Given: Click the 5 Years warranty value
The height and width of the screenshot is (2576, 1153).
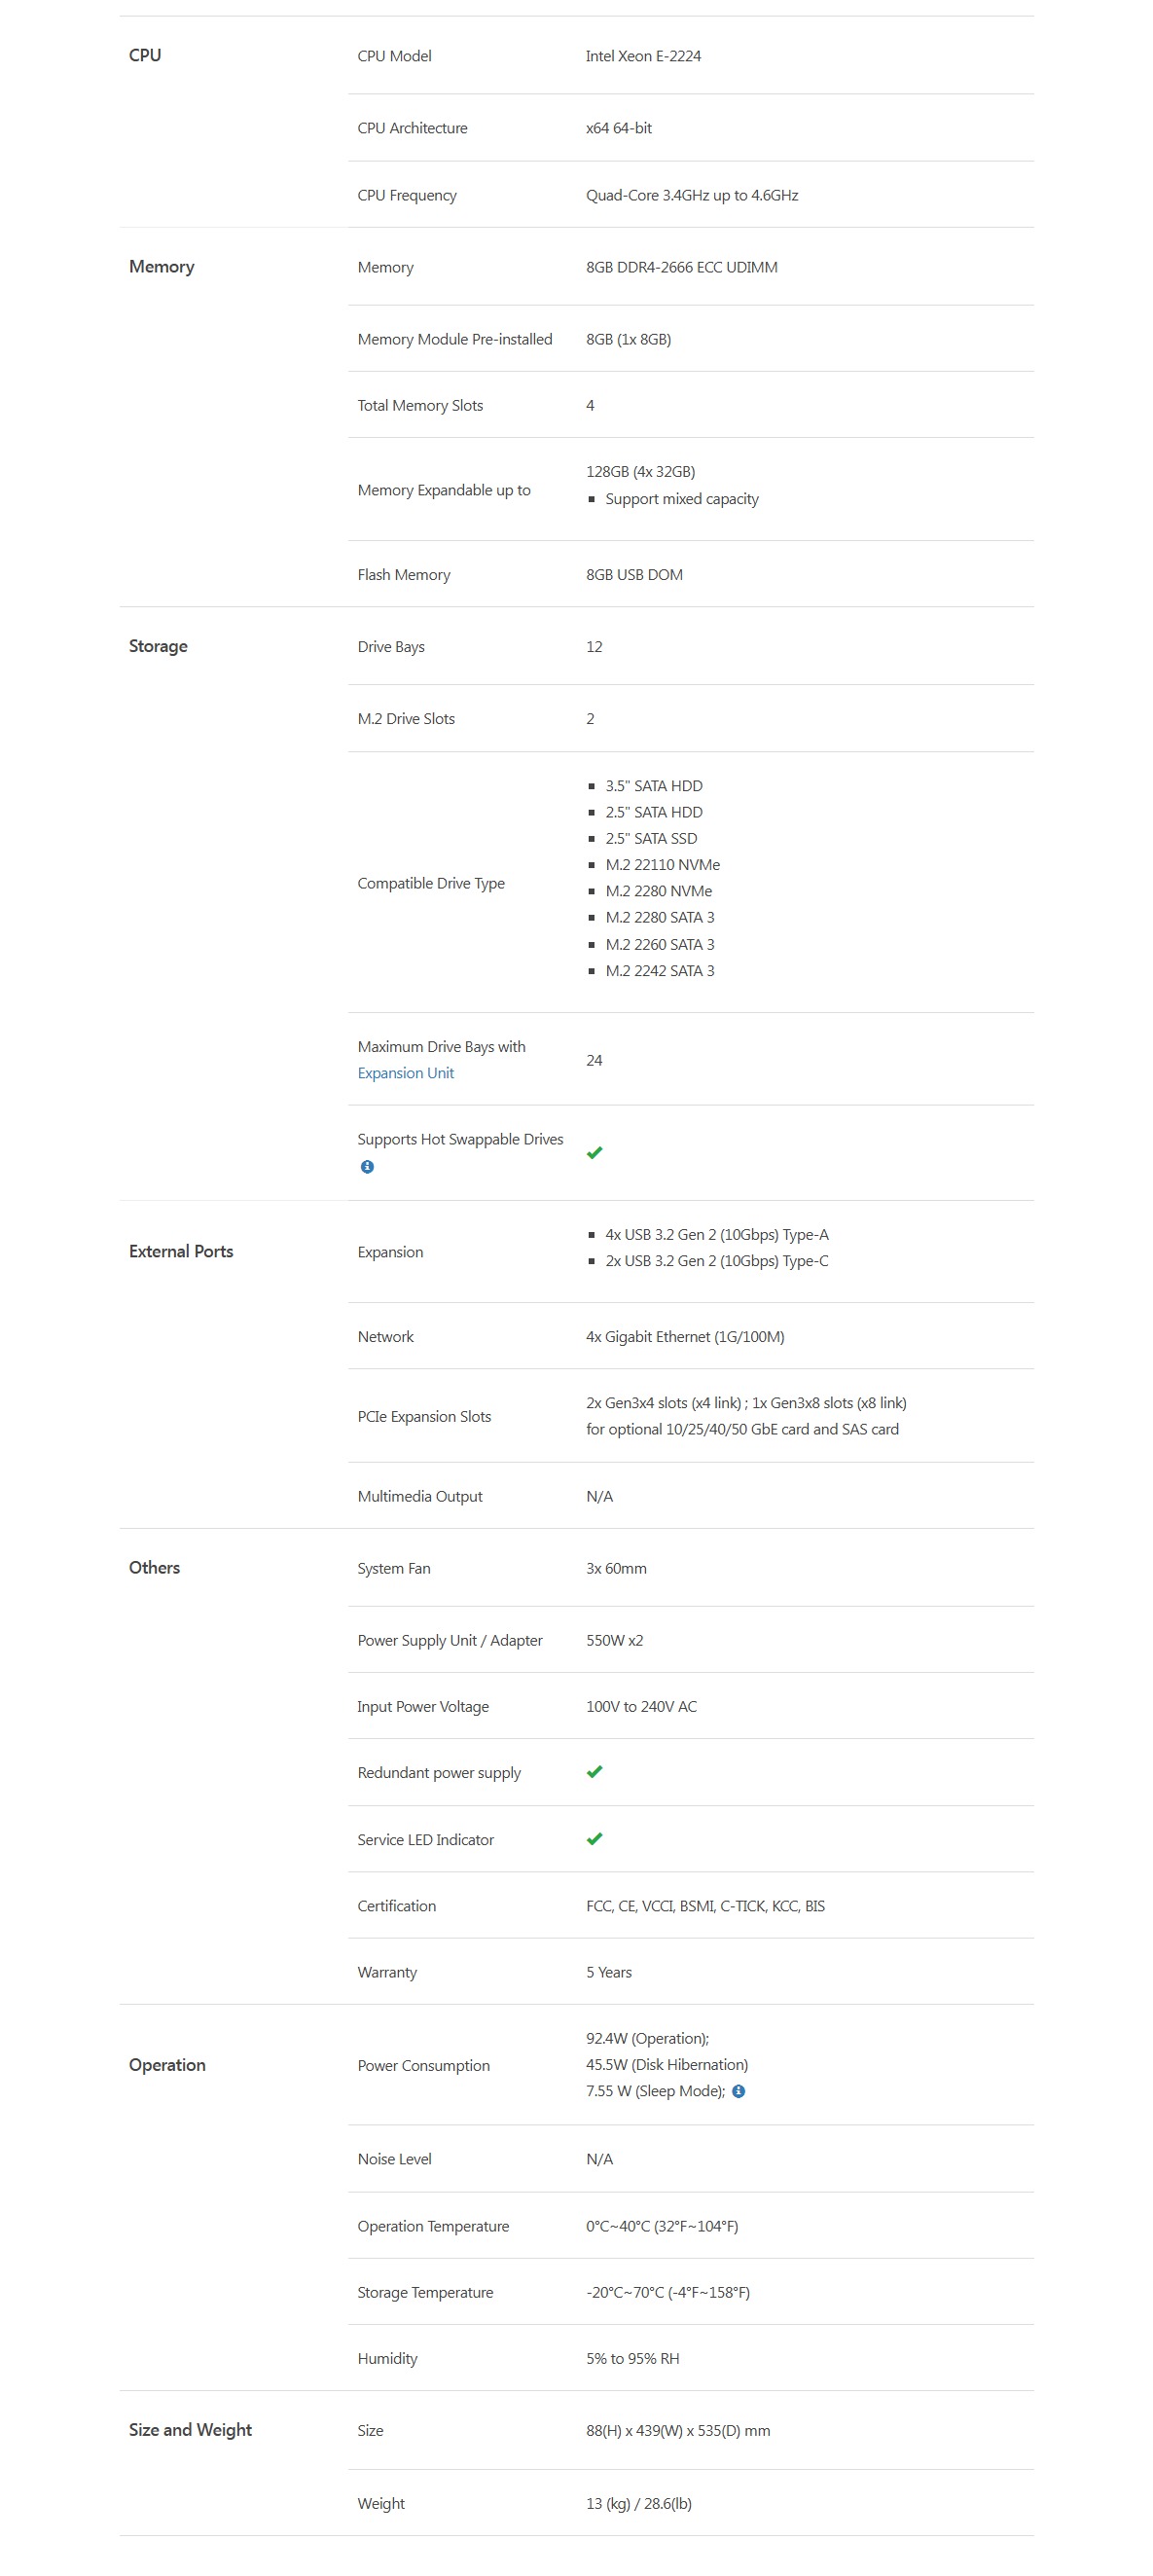Looking at the screenshot, I should (609, 1972).
